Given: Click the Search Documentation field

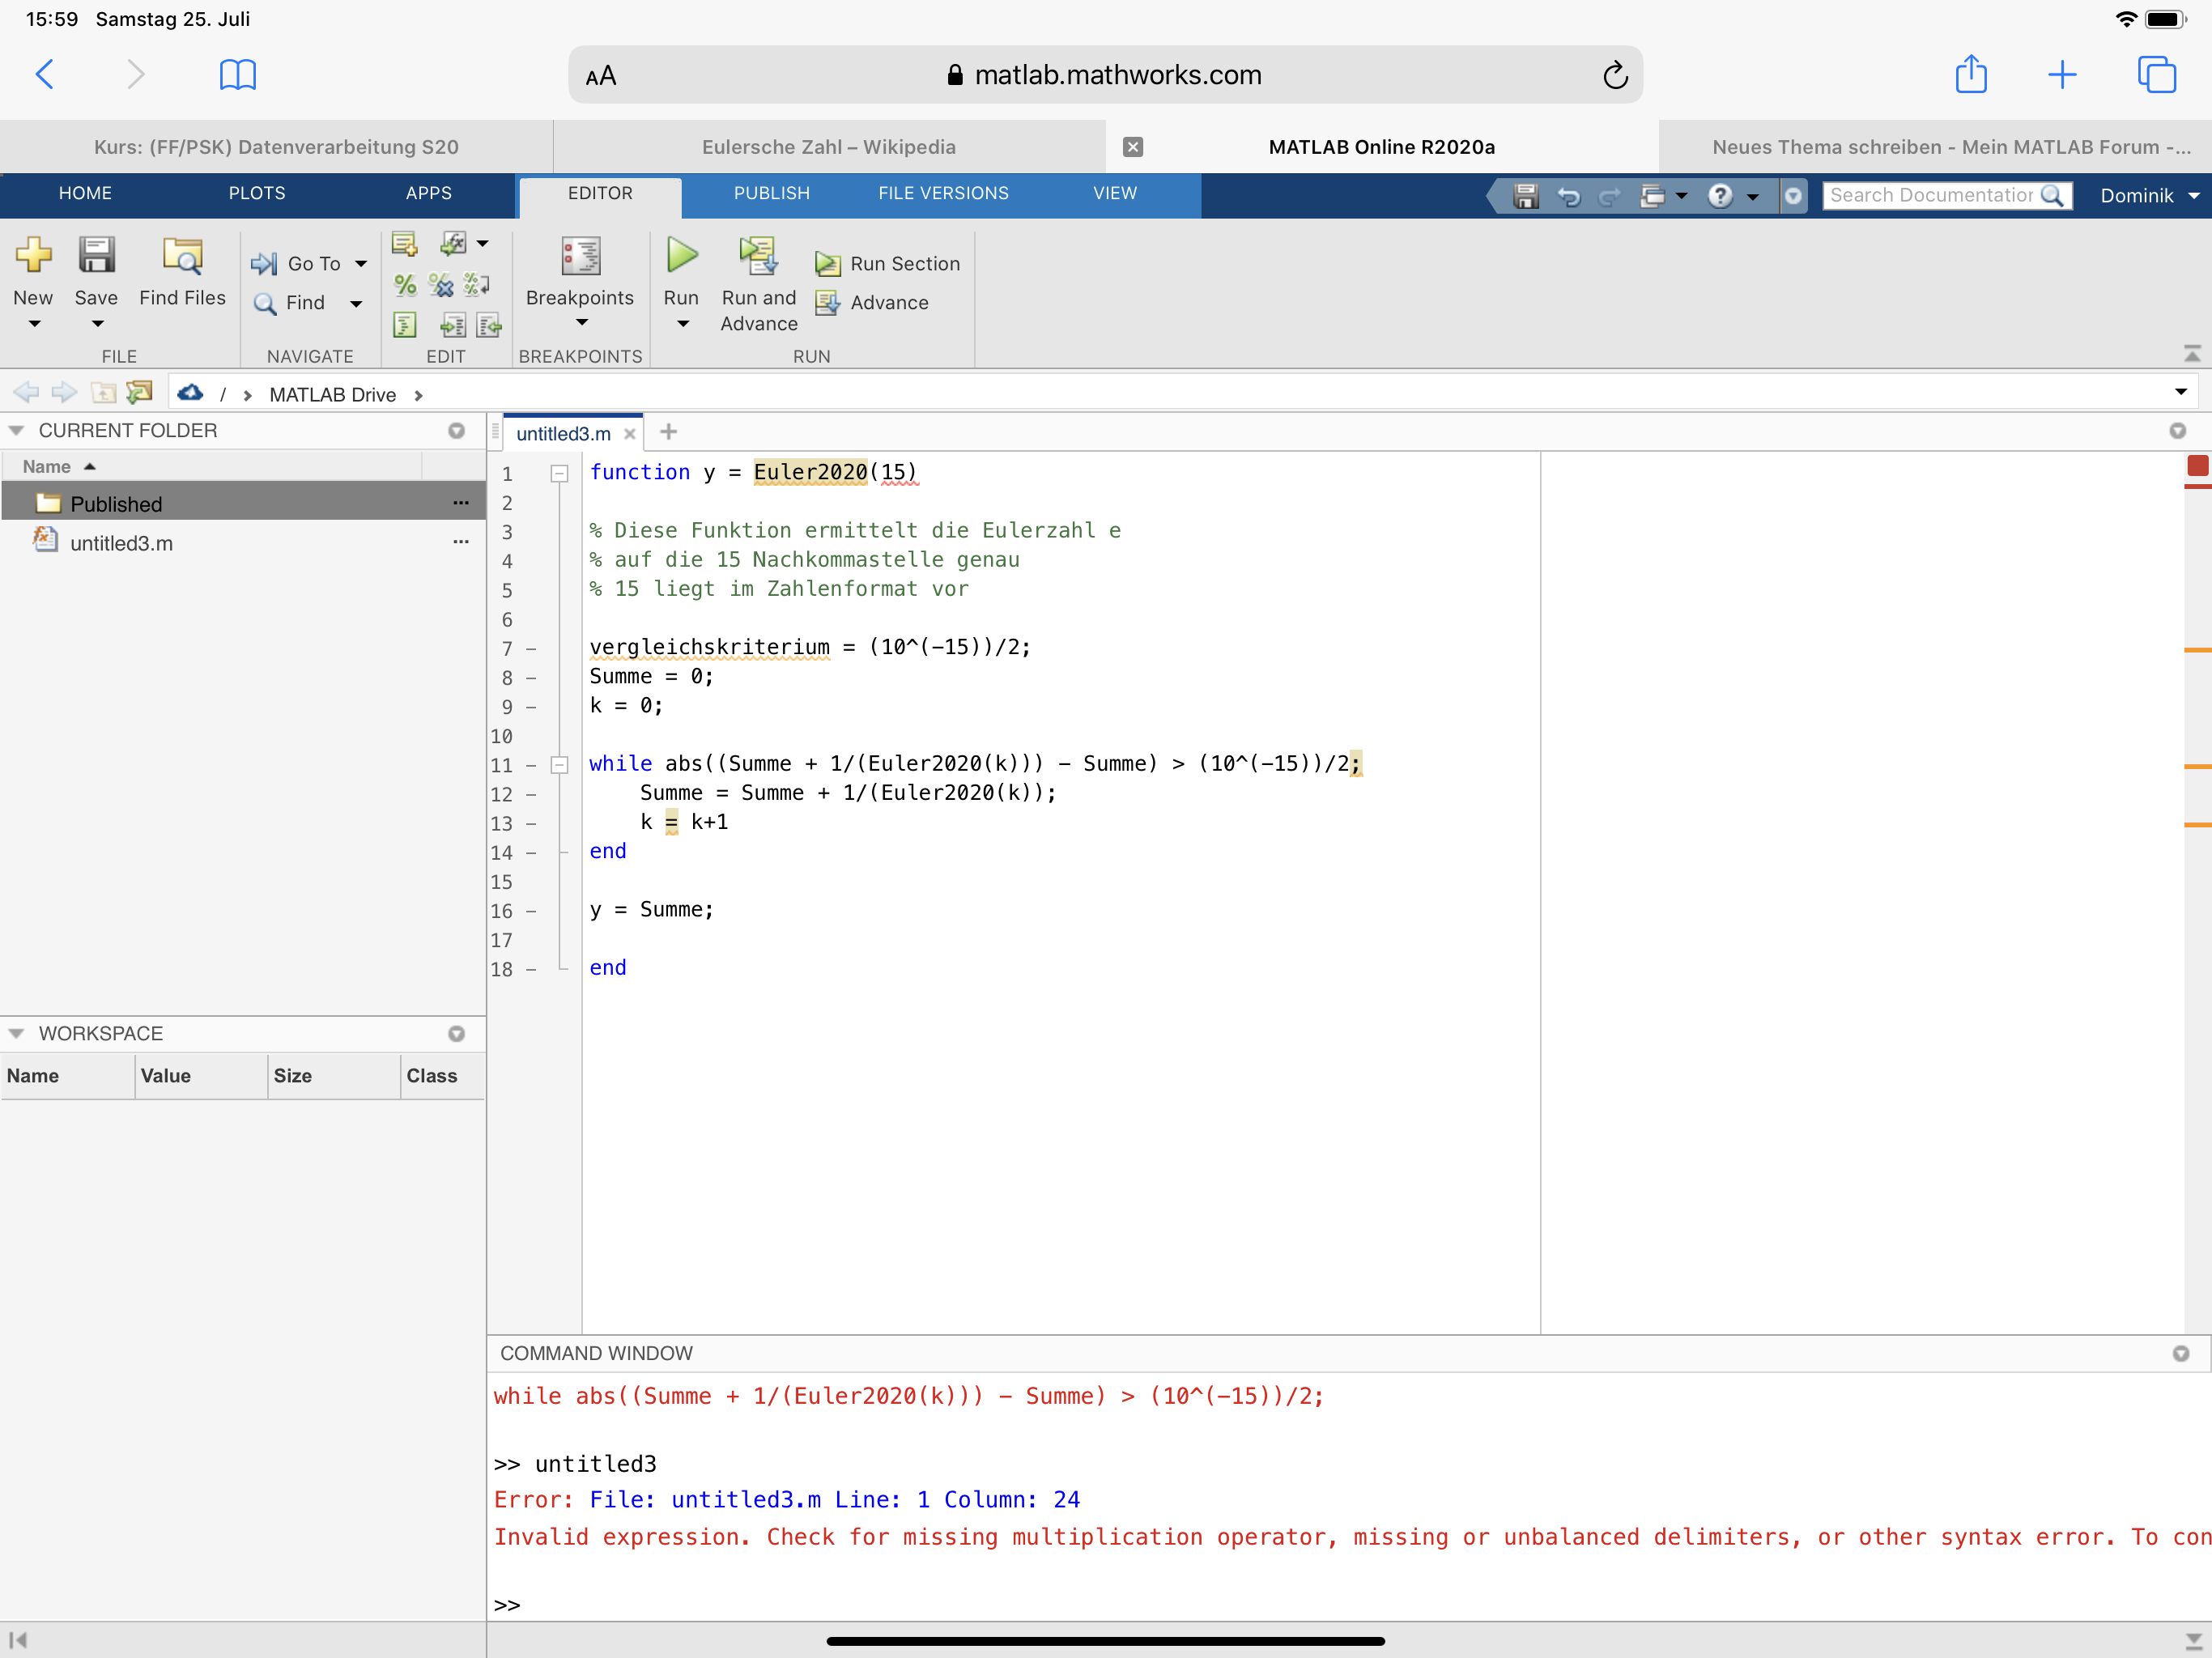Looking at the screenshot, I should click(1930, 196).
